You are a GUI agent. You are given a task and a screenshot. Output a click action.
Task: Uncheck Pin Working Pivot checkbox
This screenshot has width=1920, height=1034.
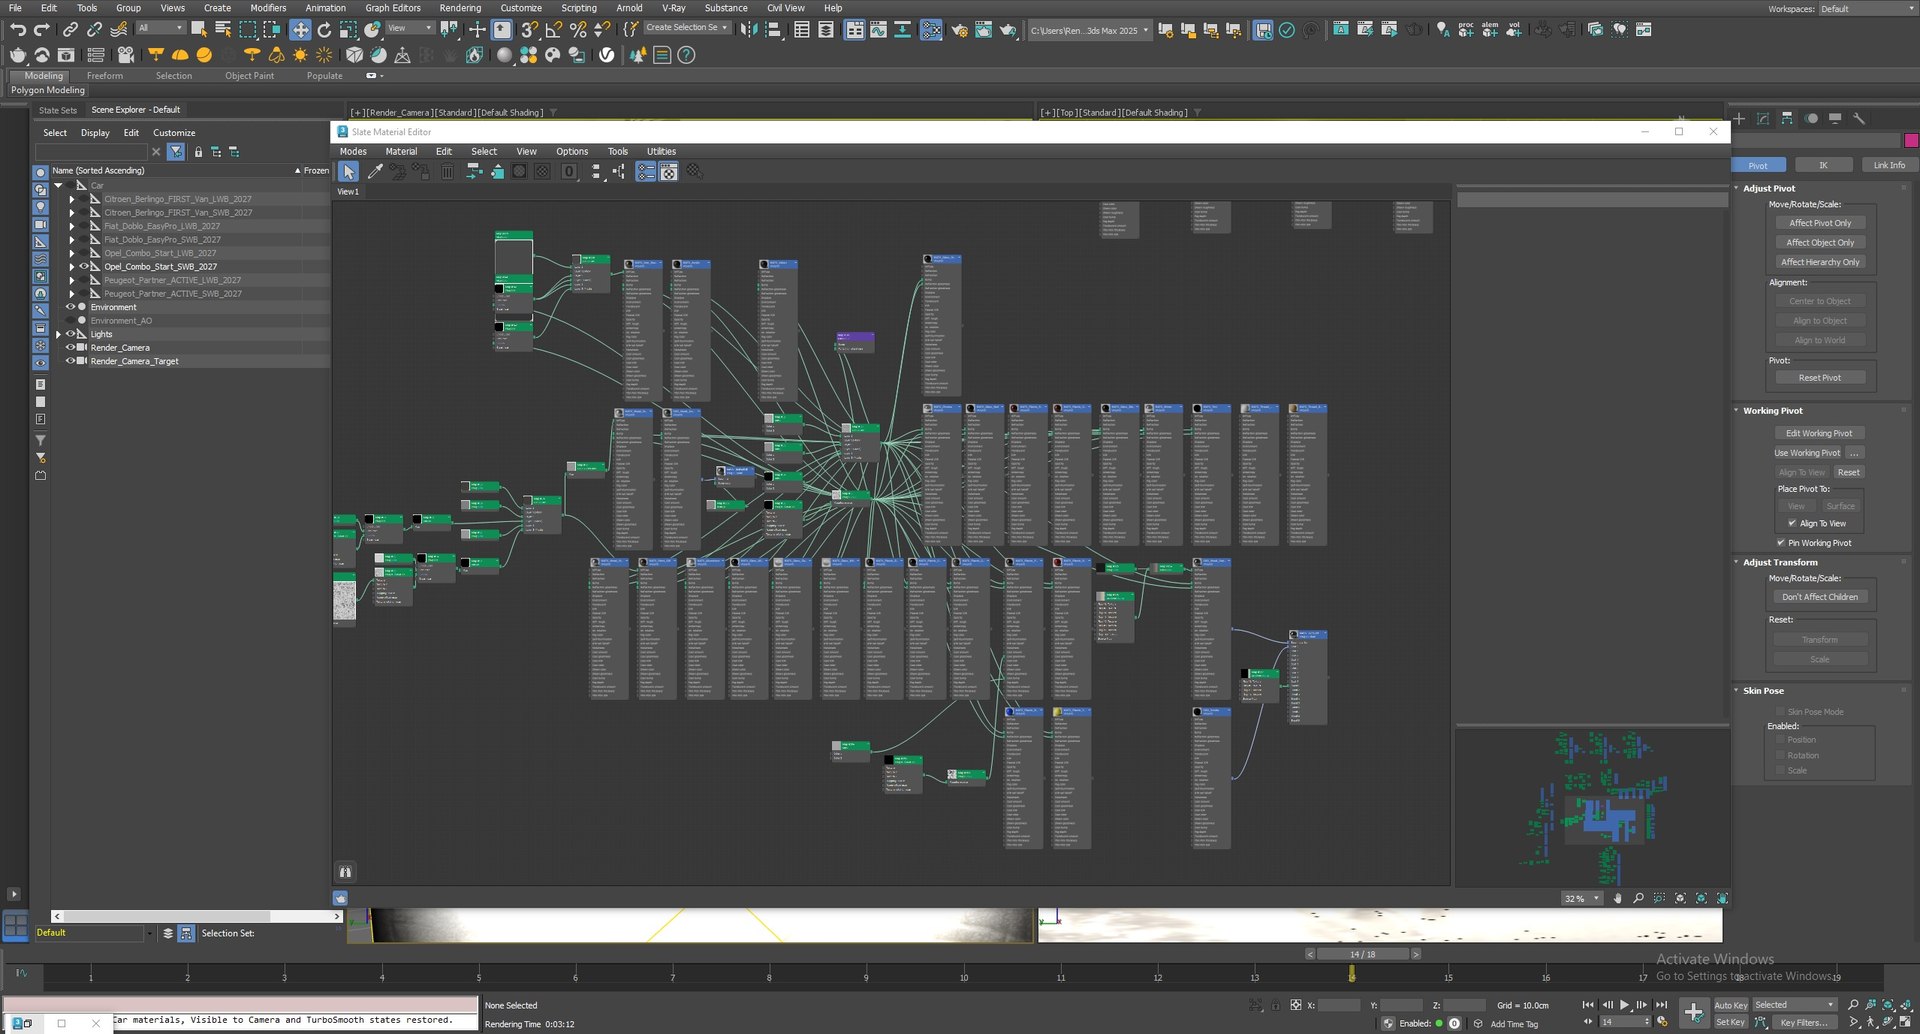1781,543
